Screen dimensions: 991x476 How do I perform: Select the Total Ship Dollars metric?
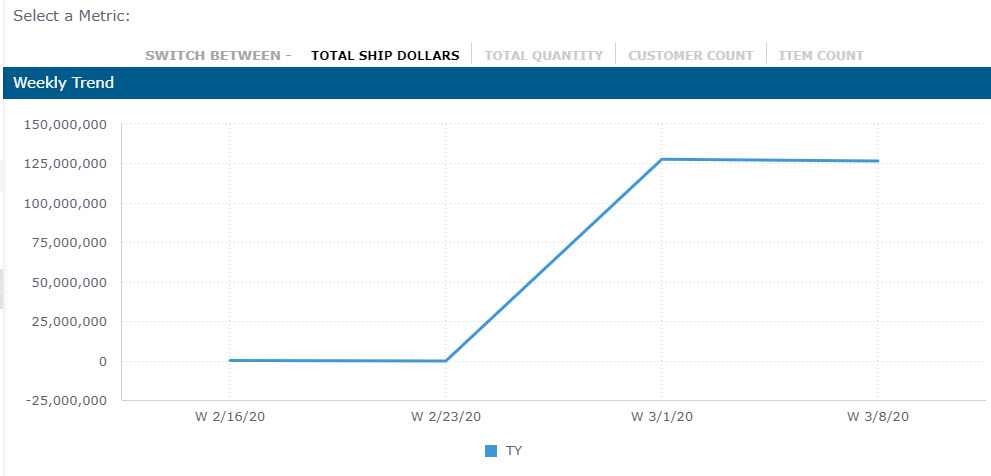(x=385, y=56)
